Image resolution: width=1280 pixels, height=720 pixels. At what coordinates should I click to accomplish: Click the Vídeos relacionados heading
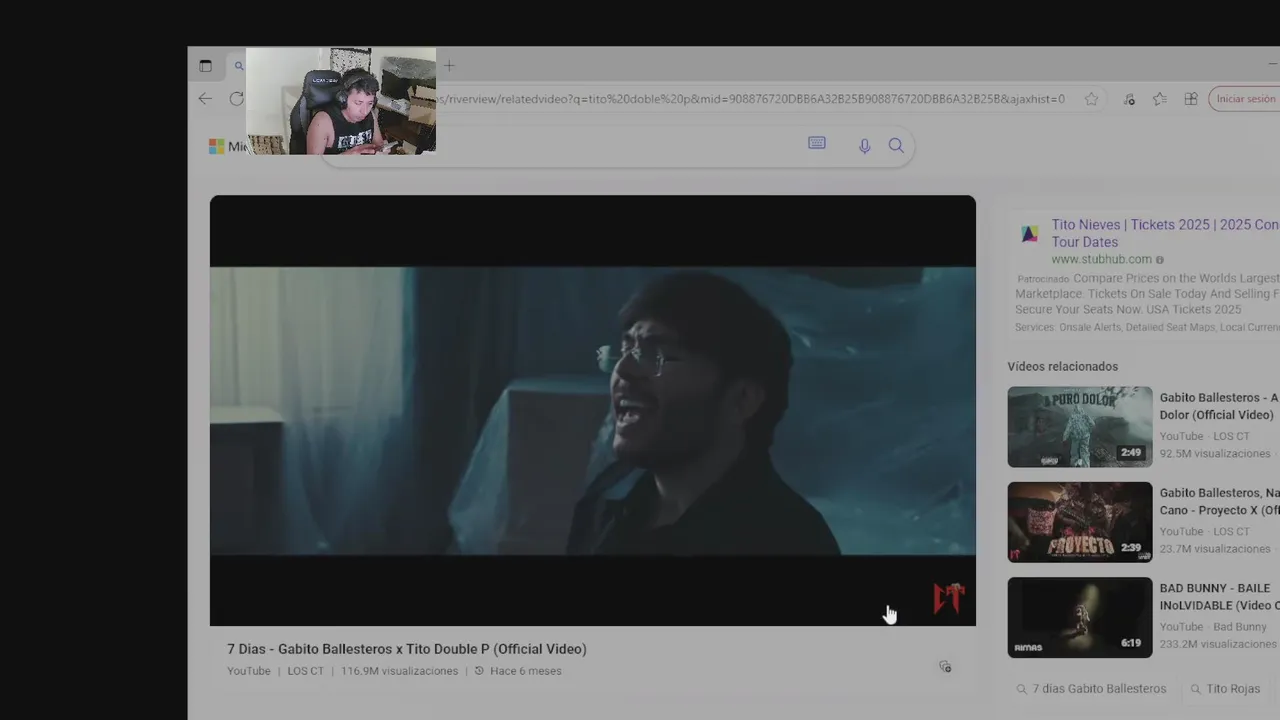(1063, 367)
